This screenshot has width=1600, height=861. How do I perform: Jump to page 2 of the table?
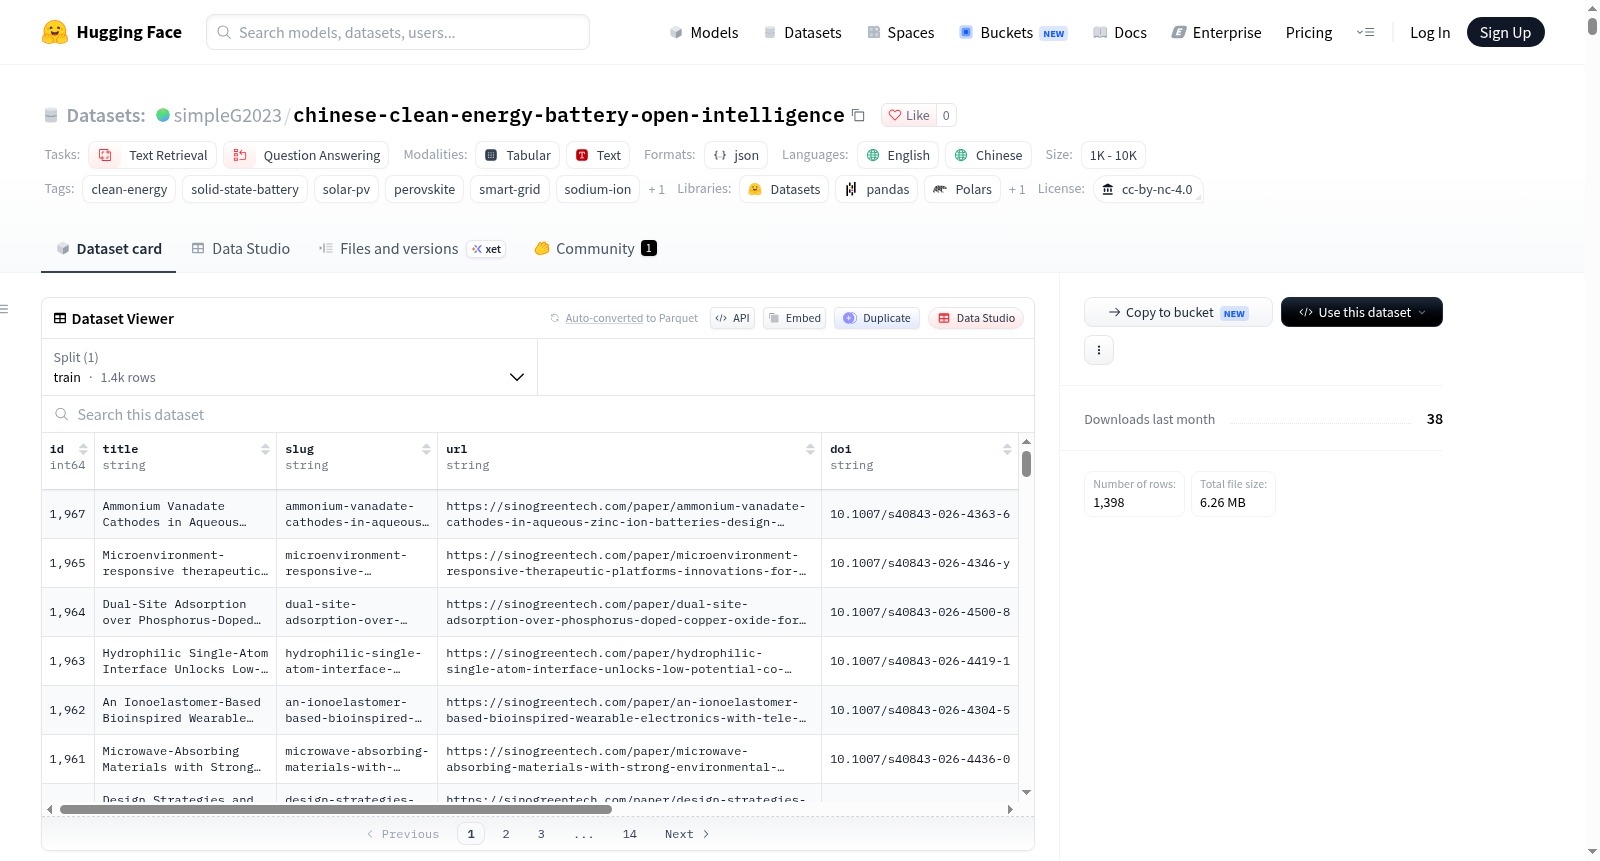tap(506, 834)
